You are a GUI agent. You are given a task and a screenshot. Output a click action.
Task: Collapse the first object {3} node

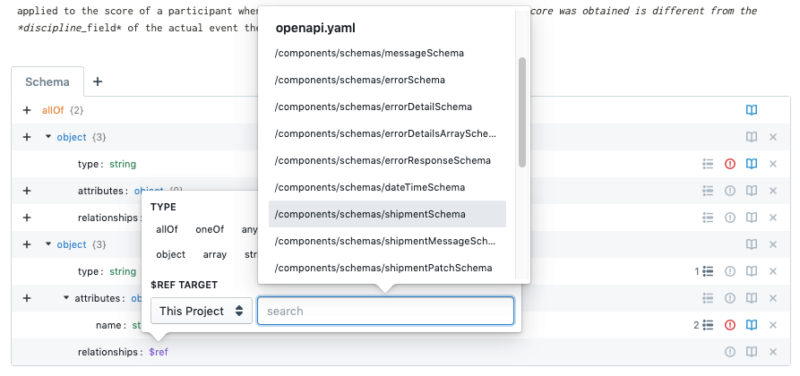(48, 137)
